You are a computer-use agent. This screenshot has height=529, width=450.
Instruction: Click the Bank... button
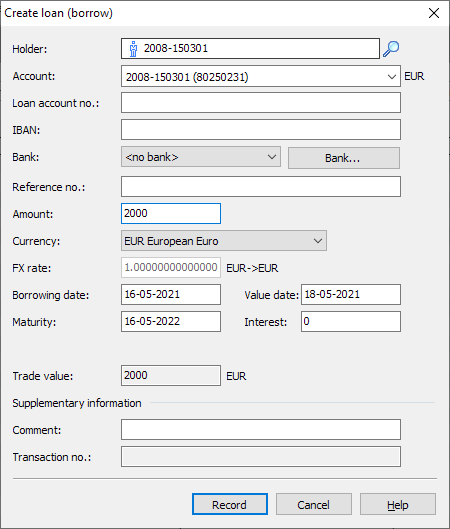click(x=344, y=158)
